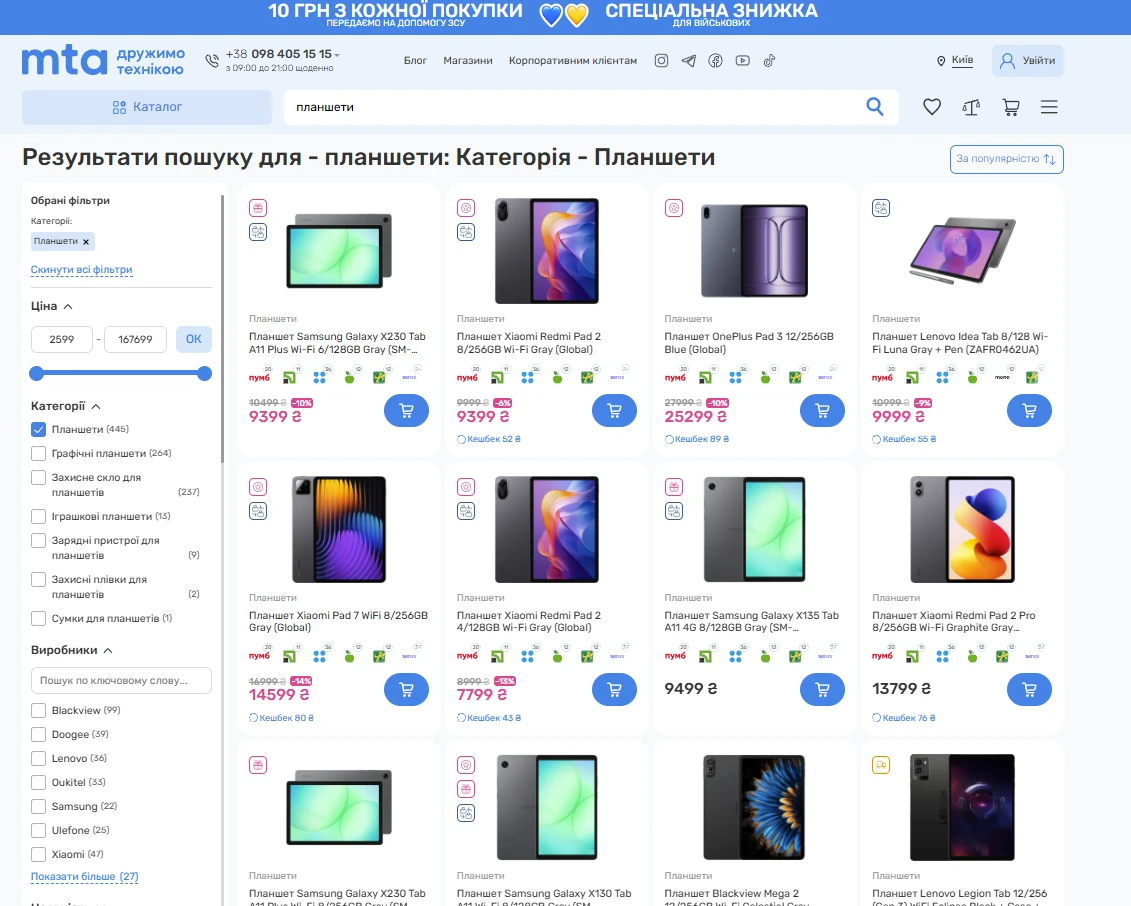Open phone number dropdown arrow
1131x906 pixels.
pyautogui.click(x=337, y=55)
